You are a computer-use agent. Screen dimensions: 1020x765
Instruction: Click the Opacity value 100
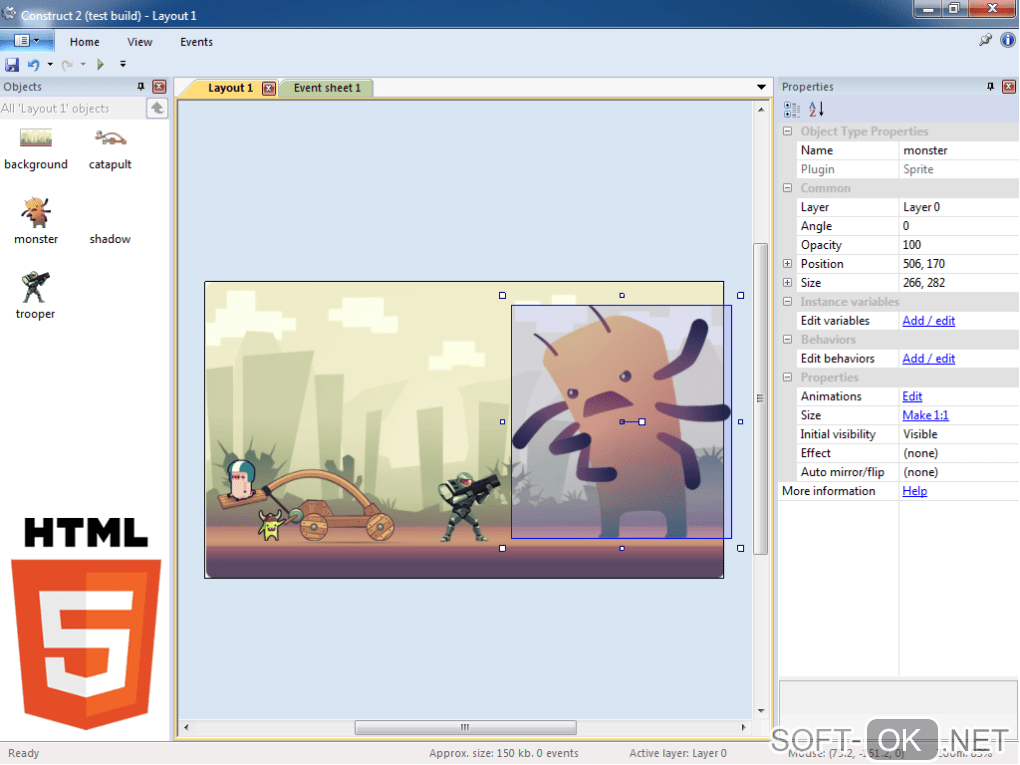[x=958, y=245]
